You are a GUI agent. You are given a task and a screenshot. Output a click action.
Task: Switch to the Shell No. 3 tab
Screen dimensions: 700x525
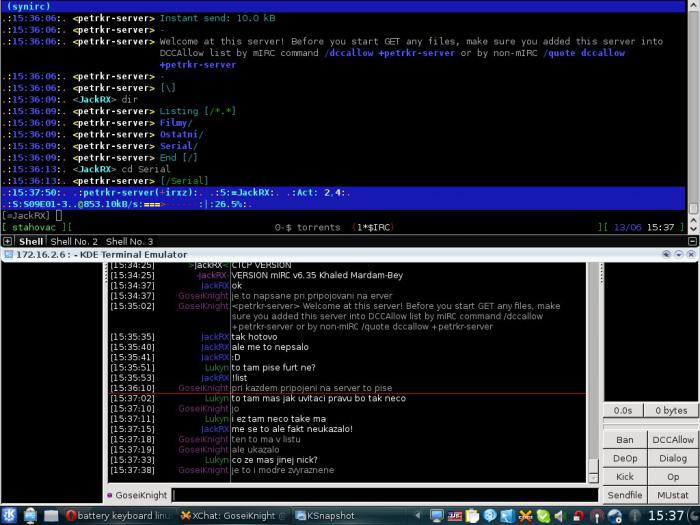click(x=129, y=242)
